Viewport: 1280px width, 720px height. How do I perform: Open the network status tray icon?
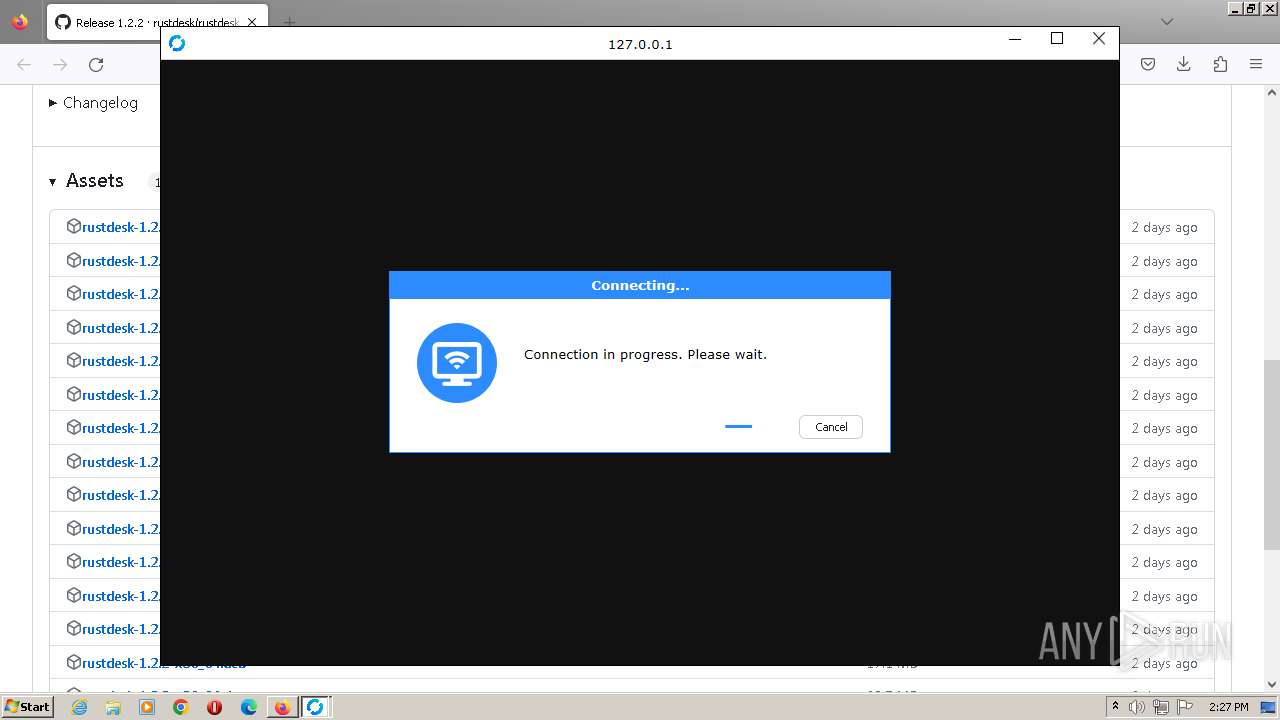pyautogui.click(x=1160, y=707)
